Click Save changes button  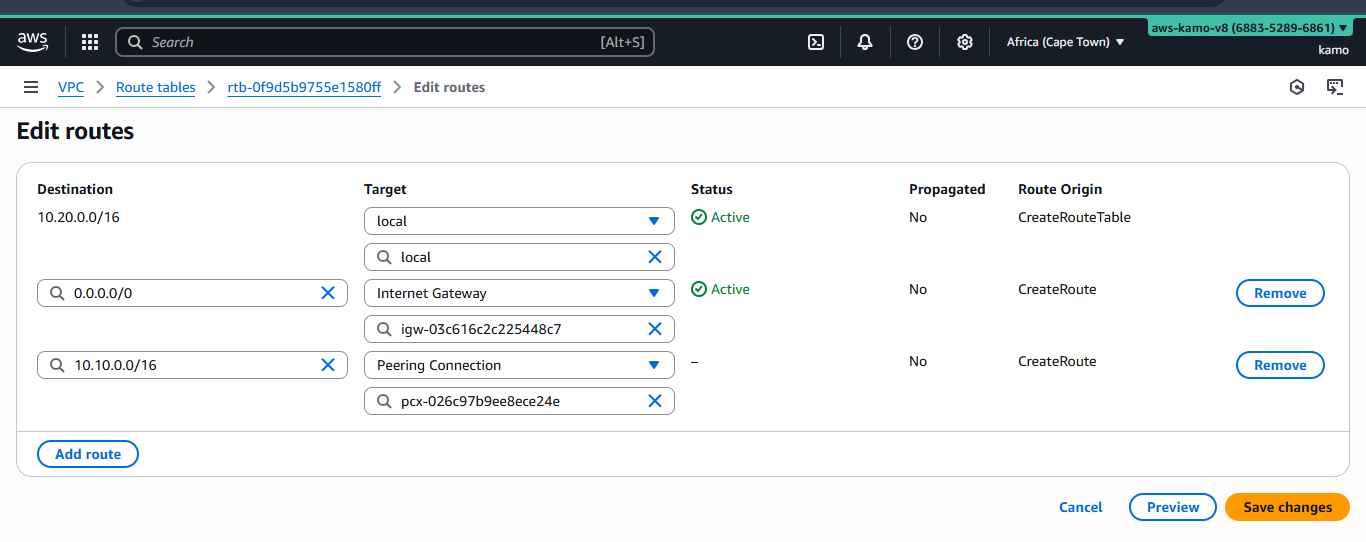click(x=1287, y=507)
